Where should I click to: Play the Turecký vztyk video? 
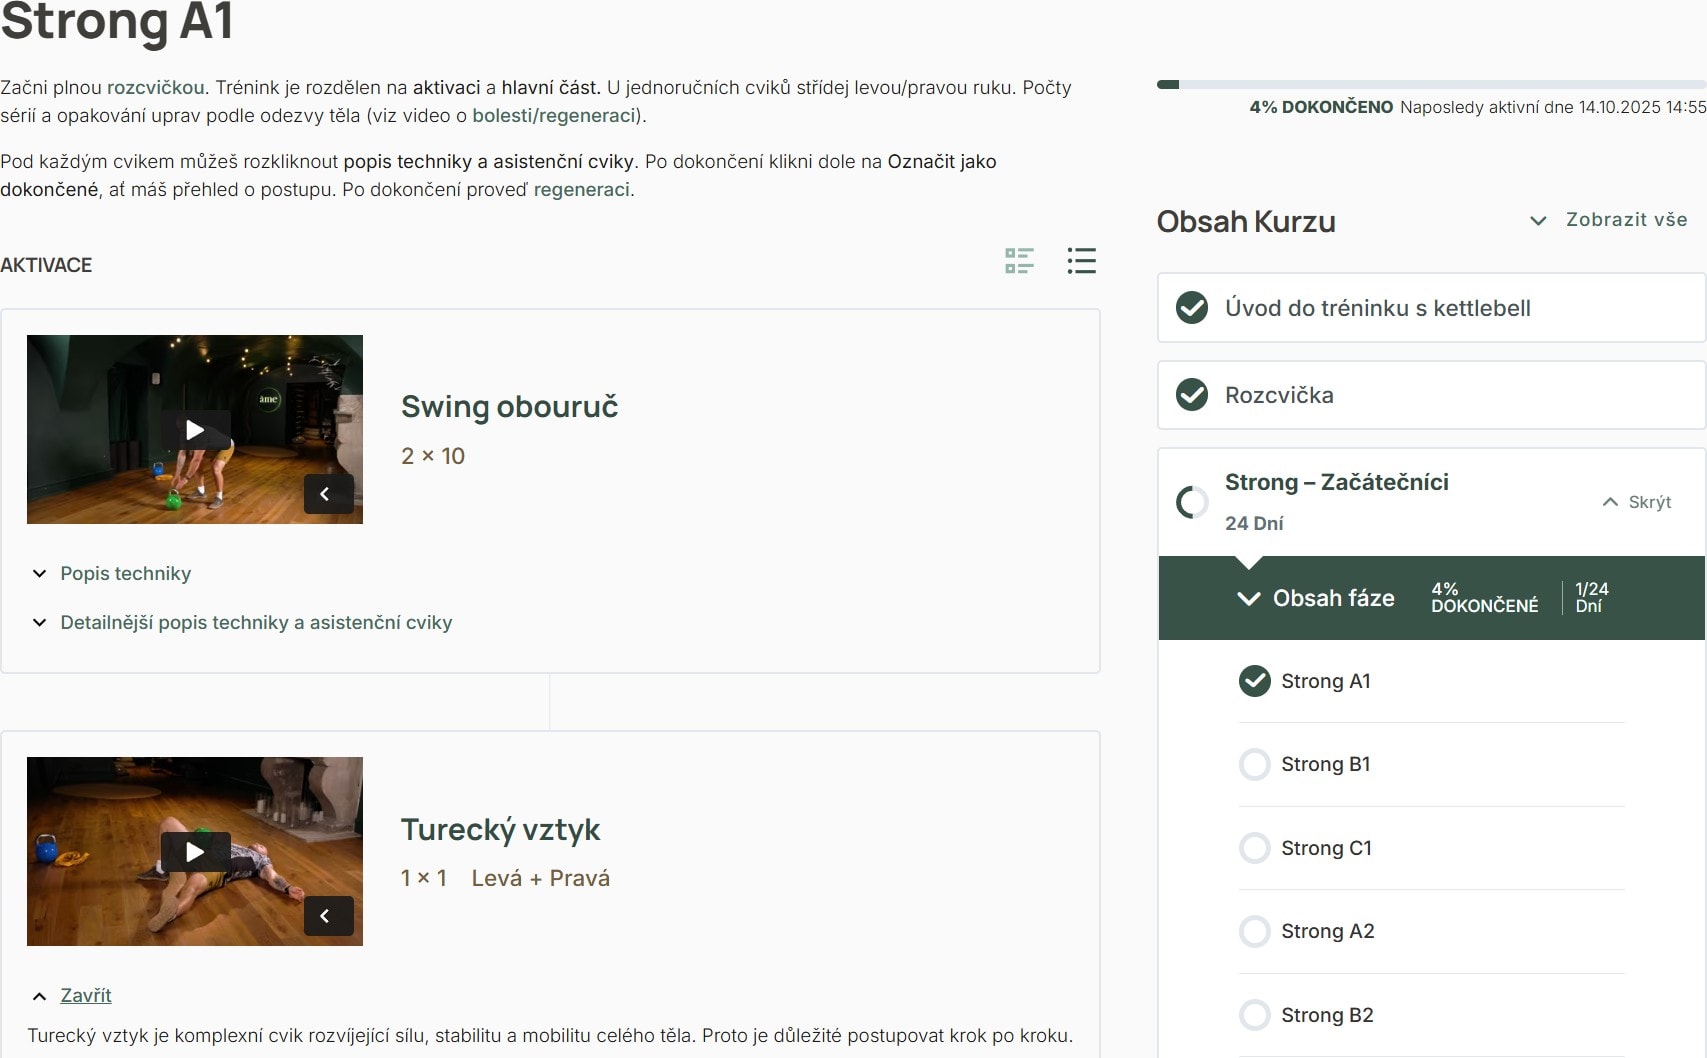click(195, 852)
